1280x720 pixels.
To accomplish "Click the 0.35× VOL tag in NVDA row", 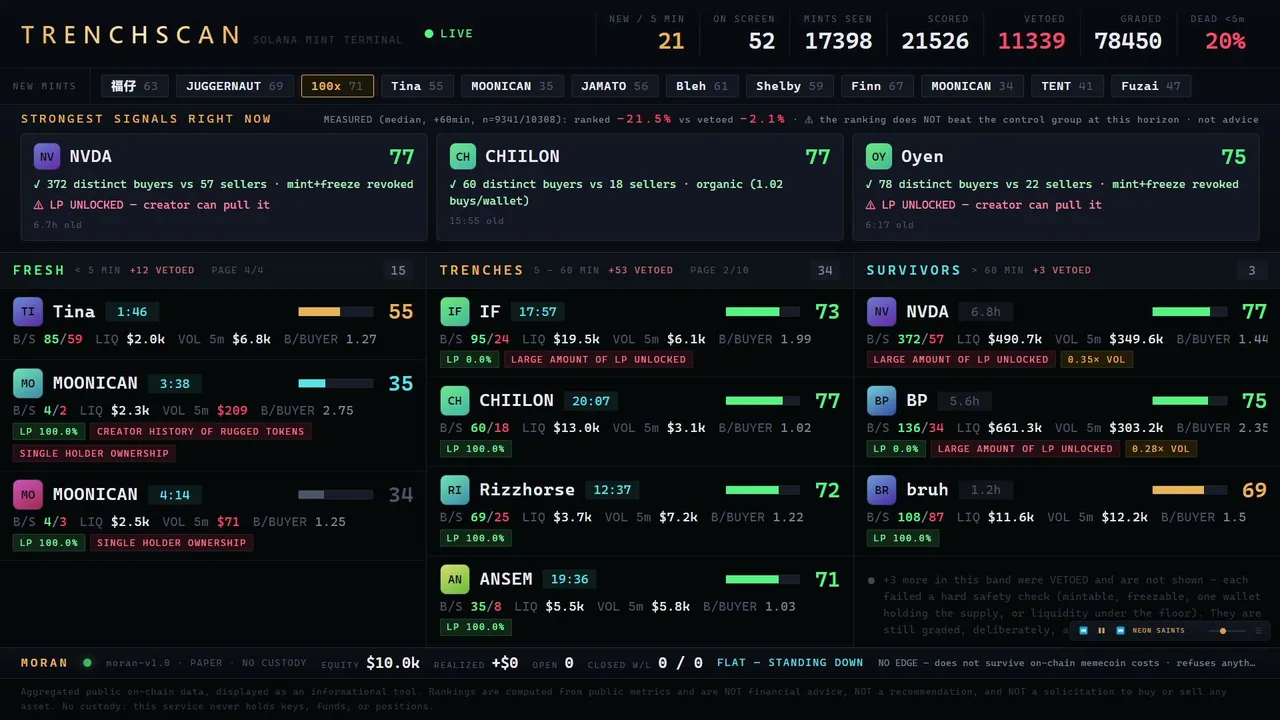I will [1097, 359].
